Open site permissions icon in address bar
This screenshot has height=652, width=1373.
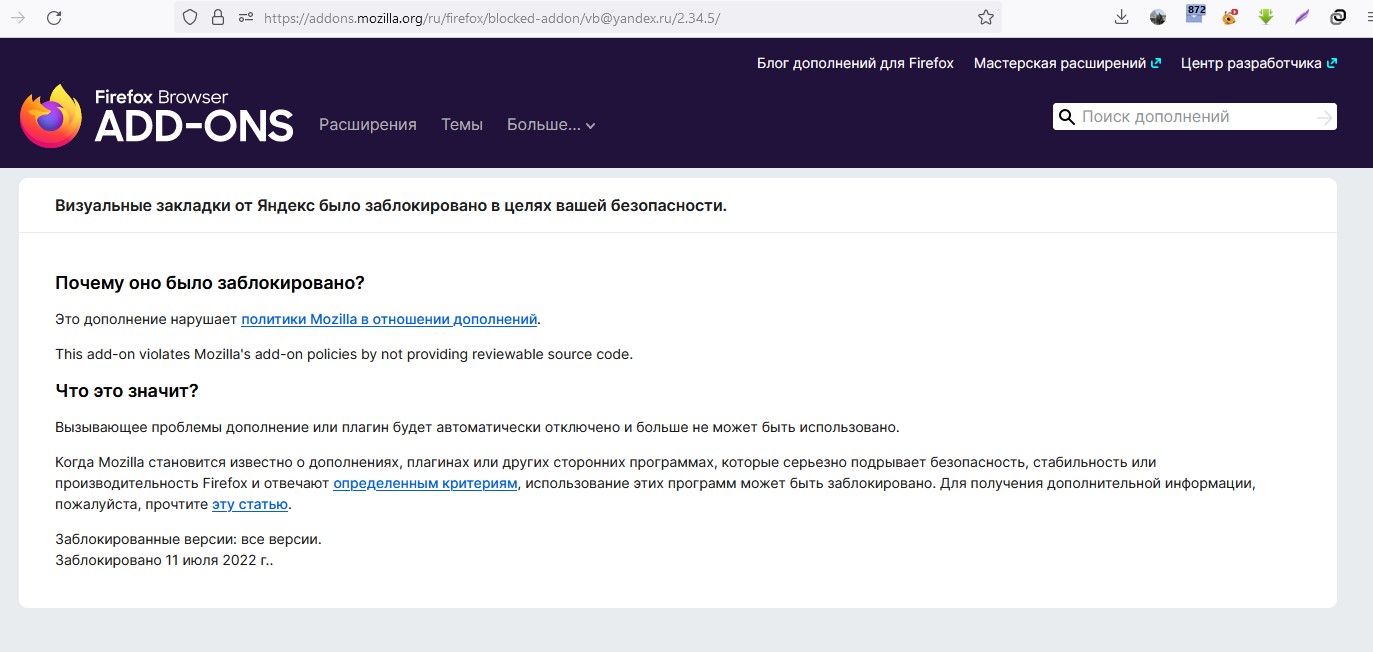246,17
